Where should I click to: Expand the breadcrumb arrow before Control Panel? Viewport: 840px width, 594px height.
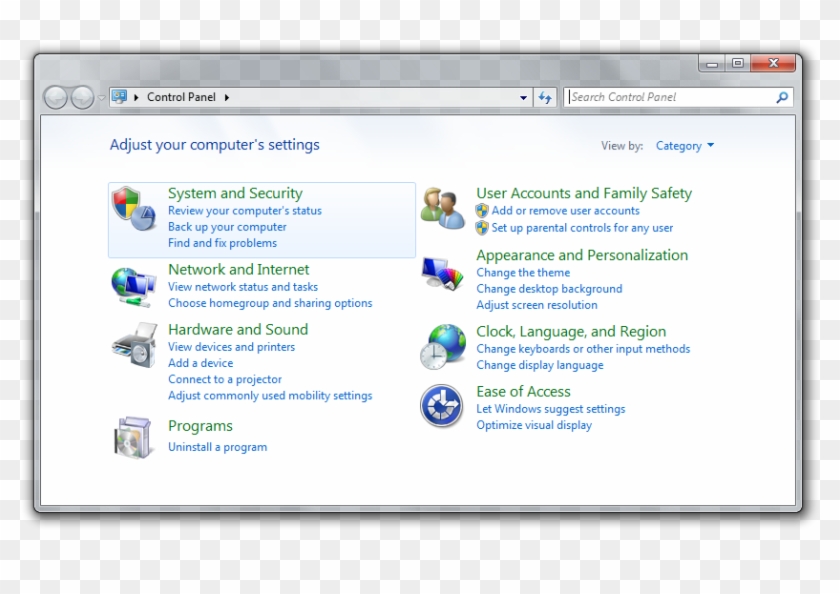click(136, 97)
